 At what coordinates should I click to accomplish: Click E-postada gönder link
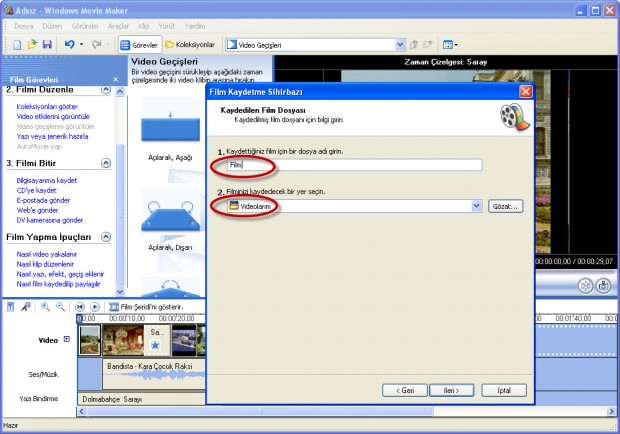[x=43, y=200]
